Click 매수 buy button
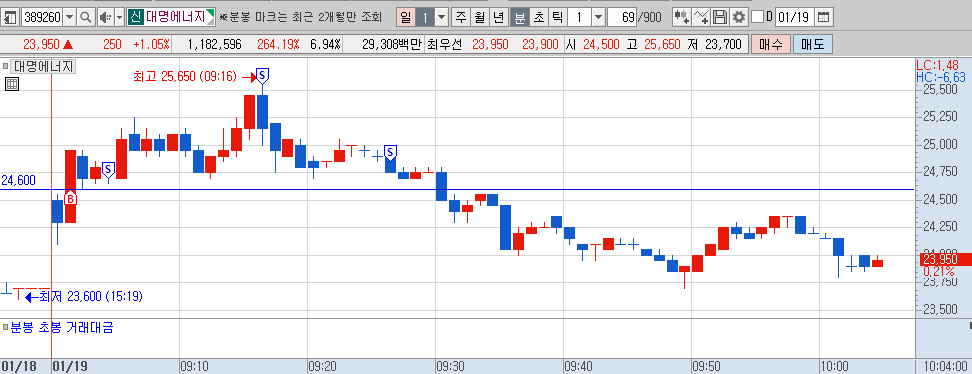Screen dimensions: 972x374 click(x=771, y=45)
